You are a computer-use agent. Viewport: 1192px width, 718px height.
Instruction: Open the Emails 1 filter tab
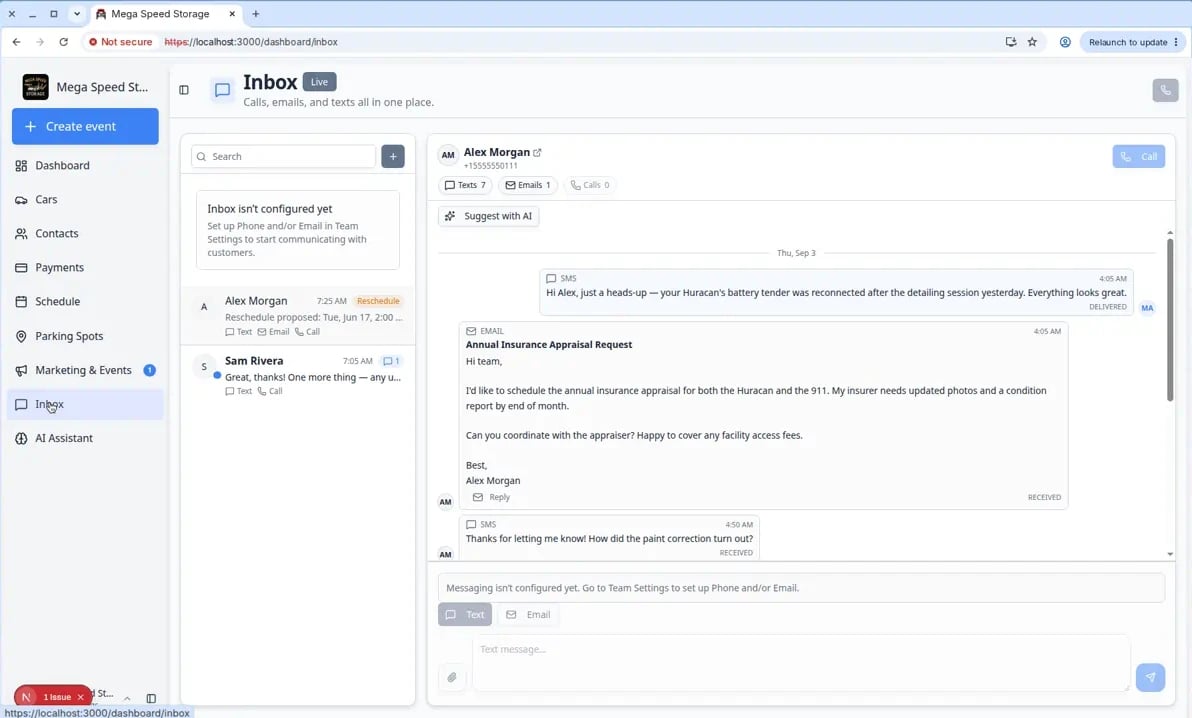[528, 185]
